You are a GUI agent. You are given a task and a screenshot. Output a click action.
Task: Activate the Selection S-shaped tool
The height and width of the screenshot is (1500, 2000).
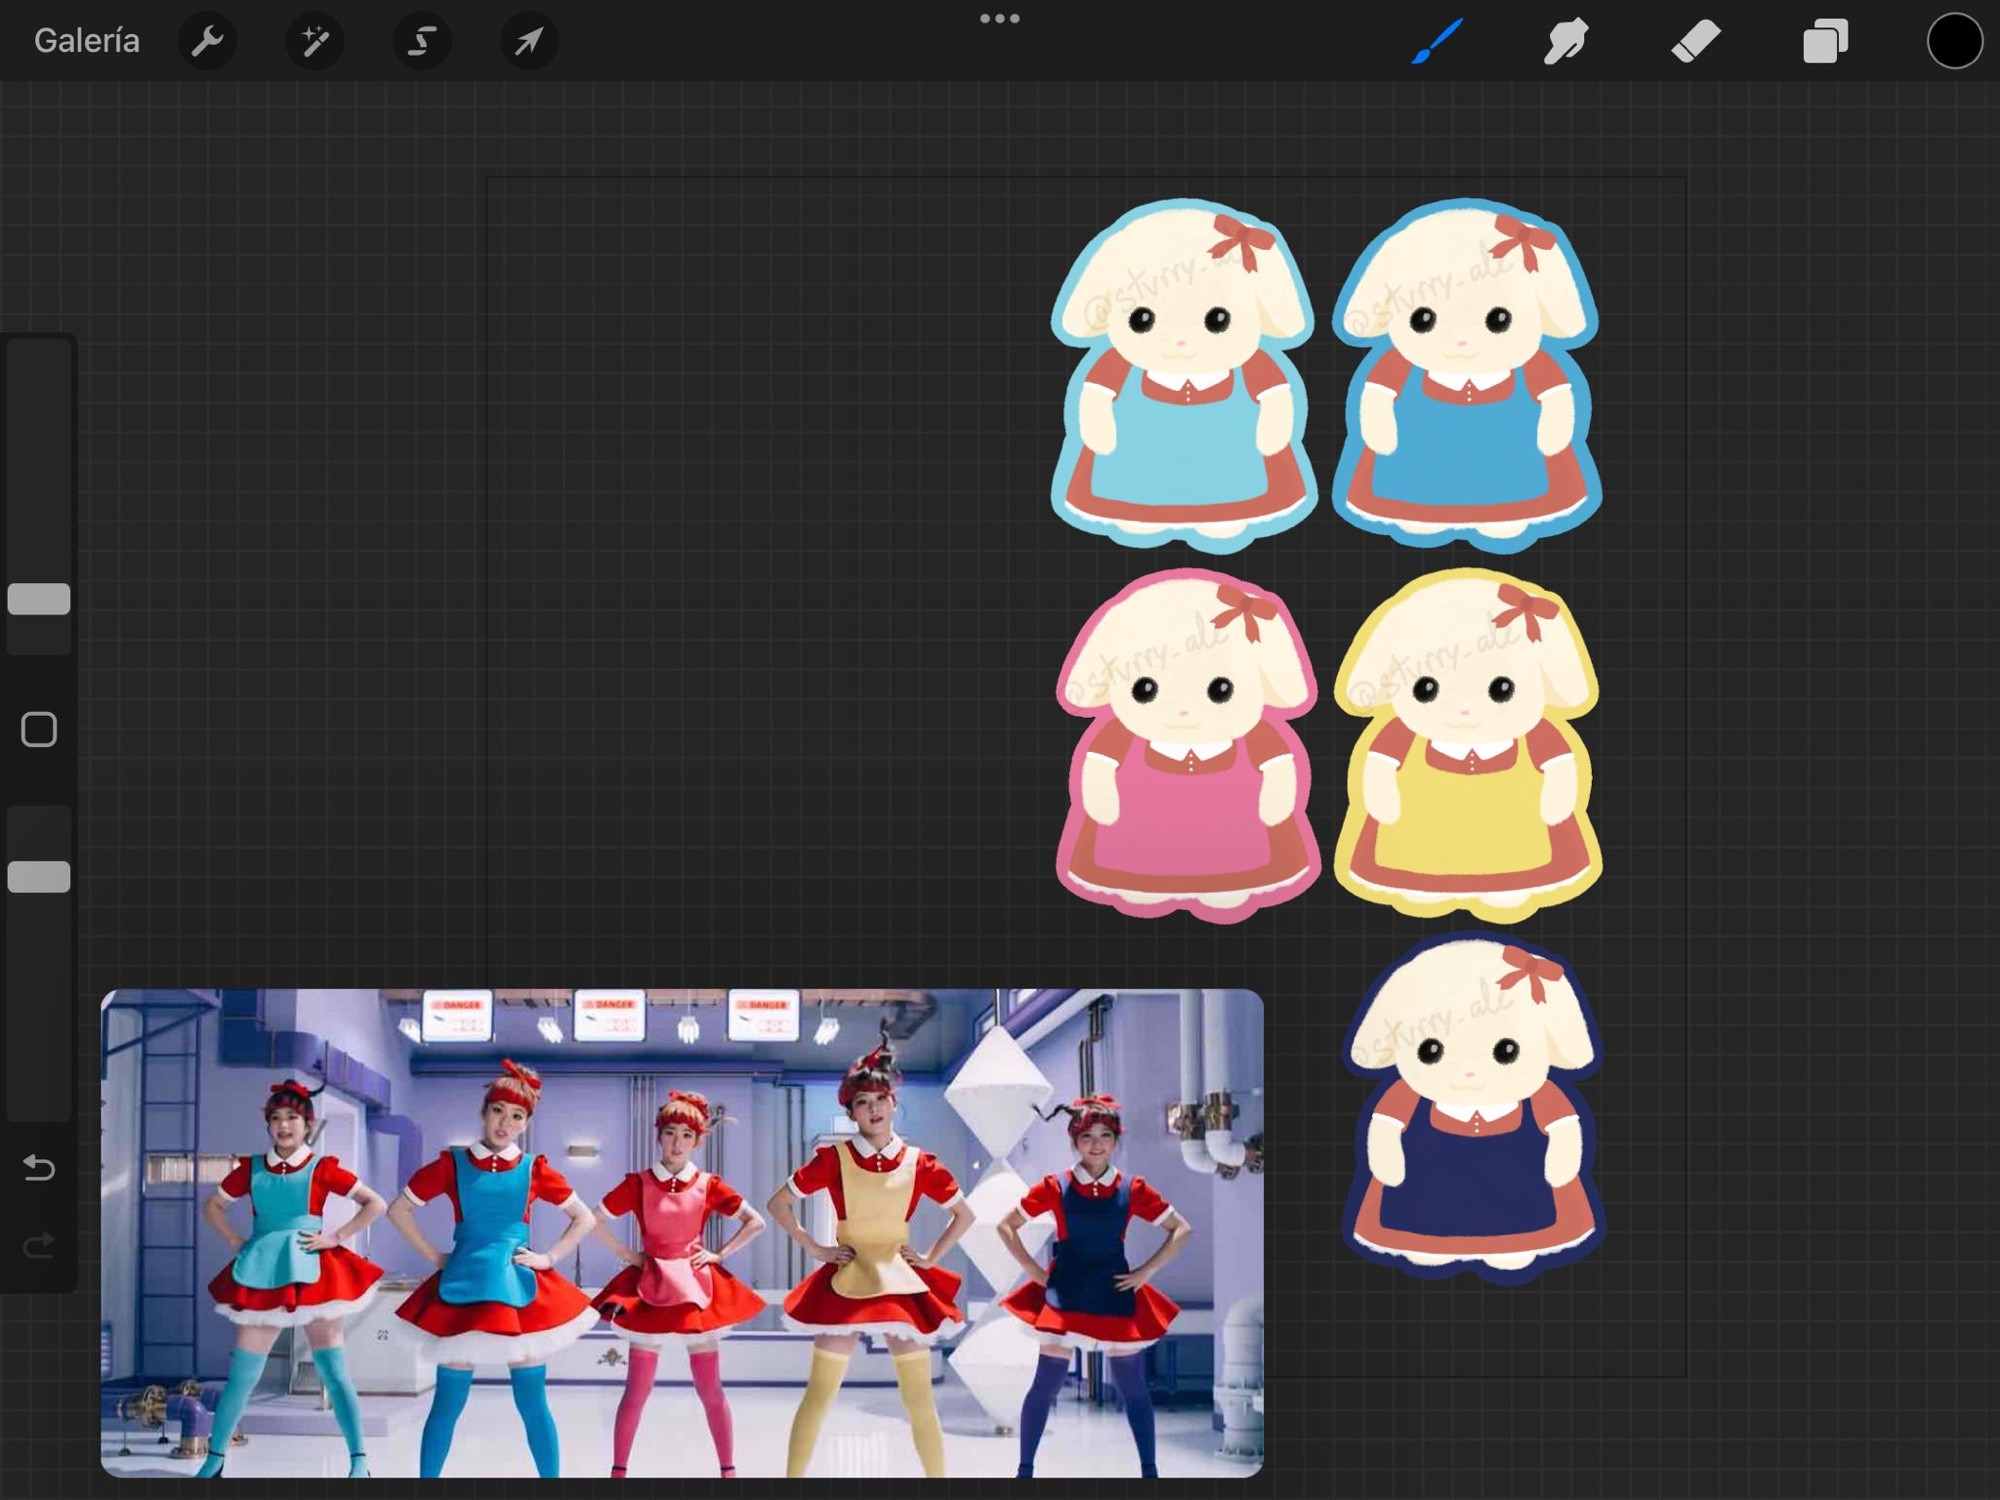coord(422,41)
